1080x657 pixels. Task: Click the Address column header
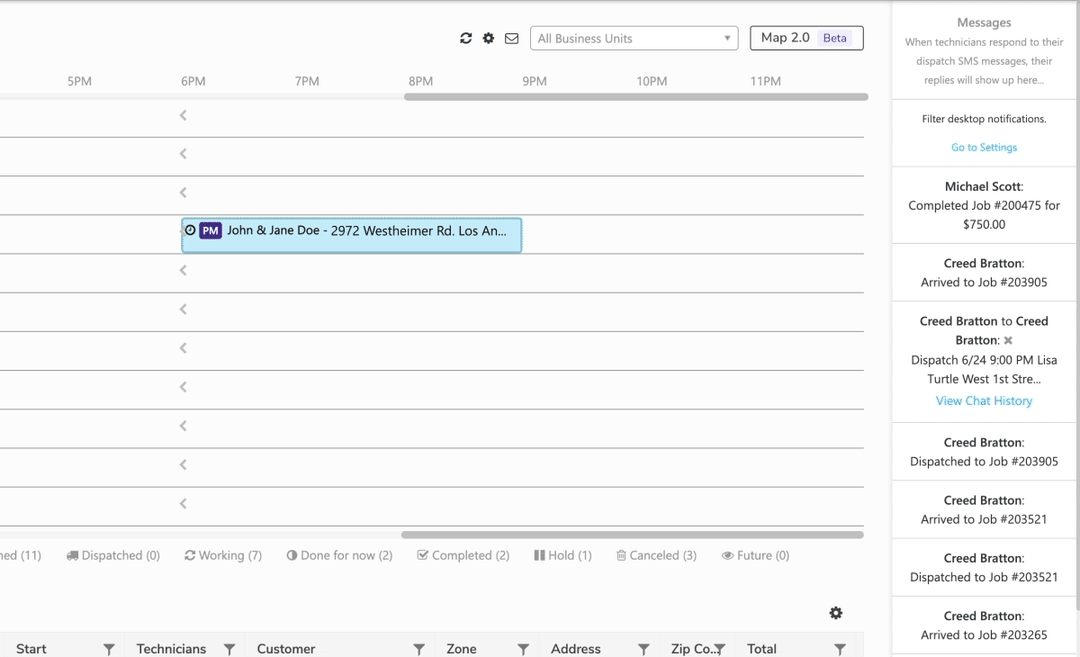(x=576, y=649)
